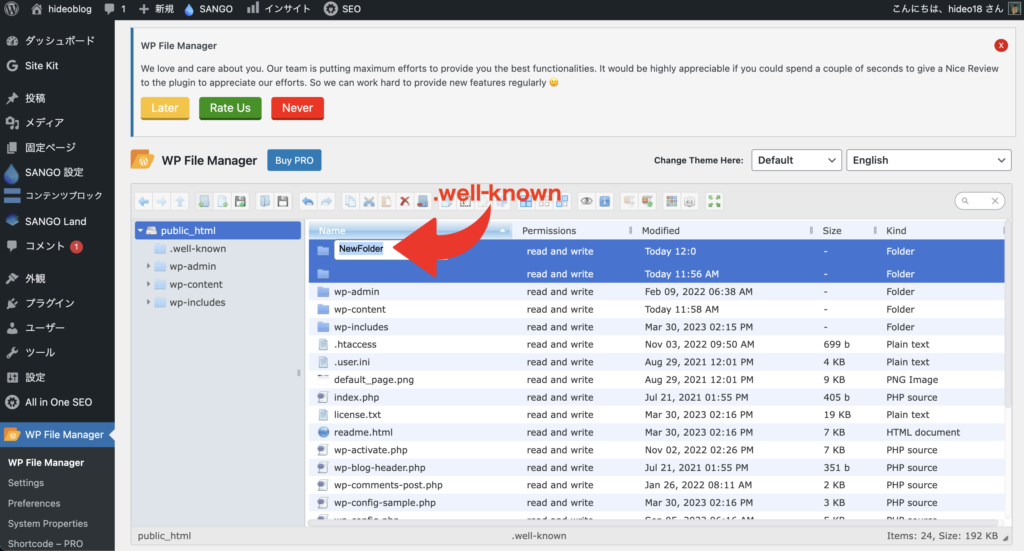Click the Sort toolbar icon
1024x551 pixels.
690,201
